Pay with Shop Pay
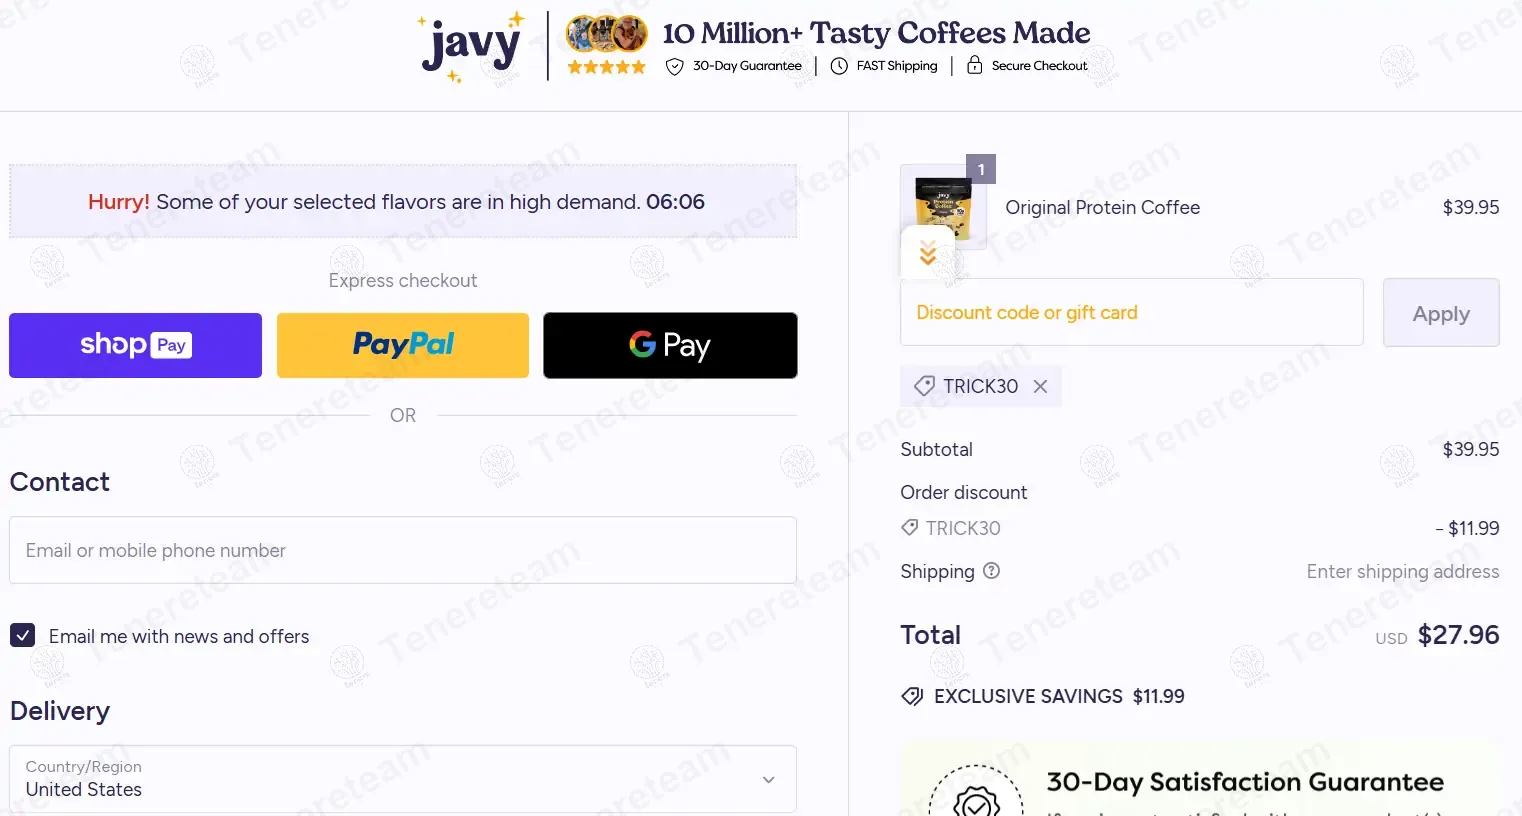Screen dimensions: 1522x816 point(135,345)
